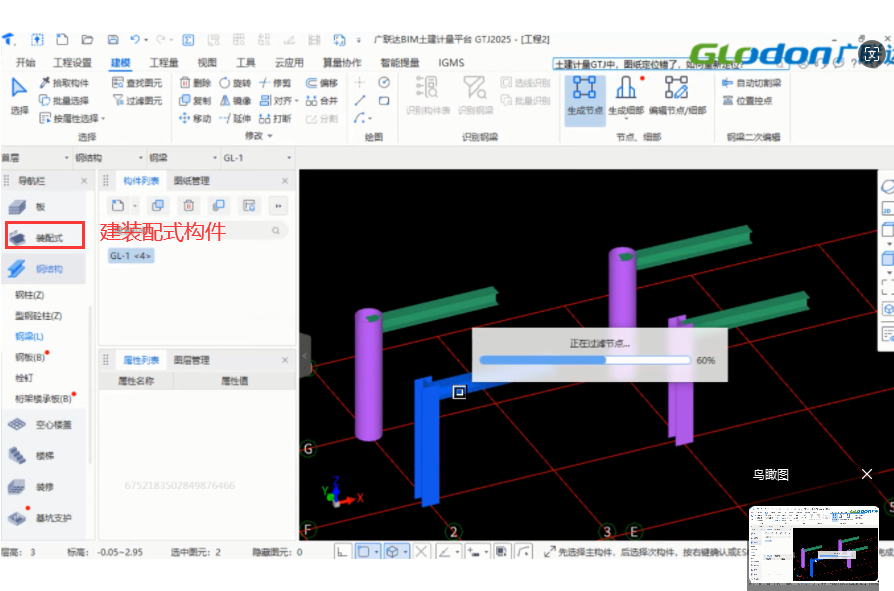Click 过滤图元 filter elements tool
The width and height of the screenshot is (894, 591).
[137, 100]
